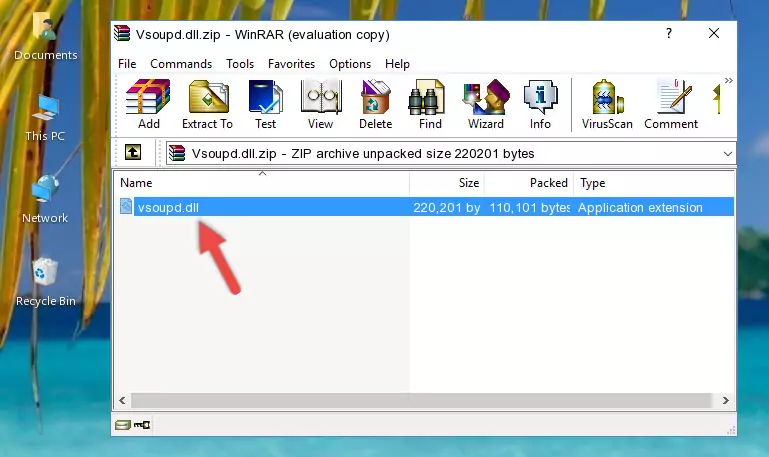Click the 220,201 size cell

coord(446,207)
